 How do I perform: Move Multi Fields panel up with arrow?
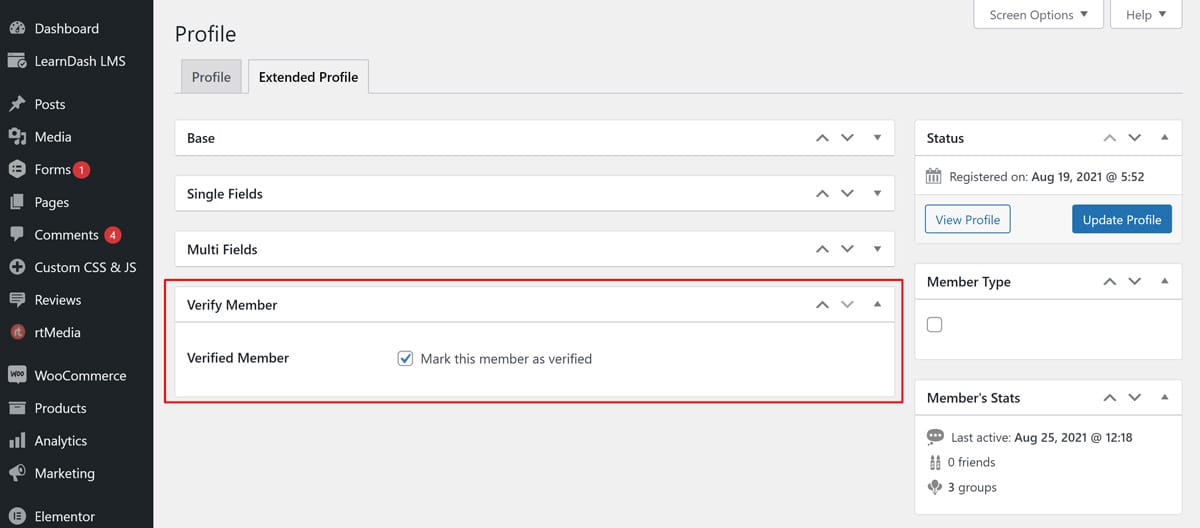pyautogui.click(x=822, y=249)
